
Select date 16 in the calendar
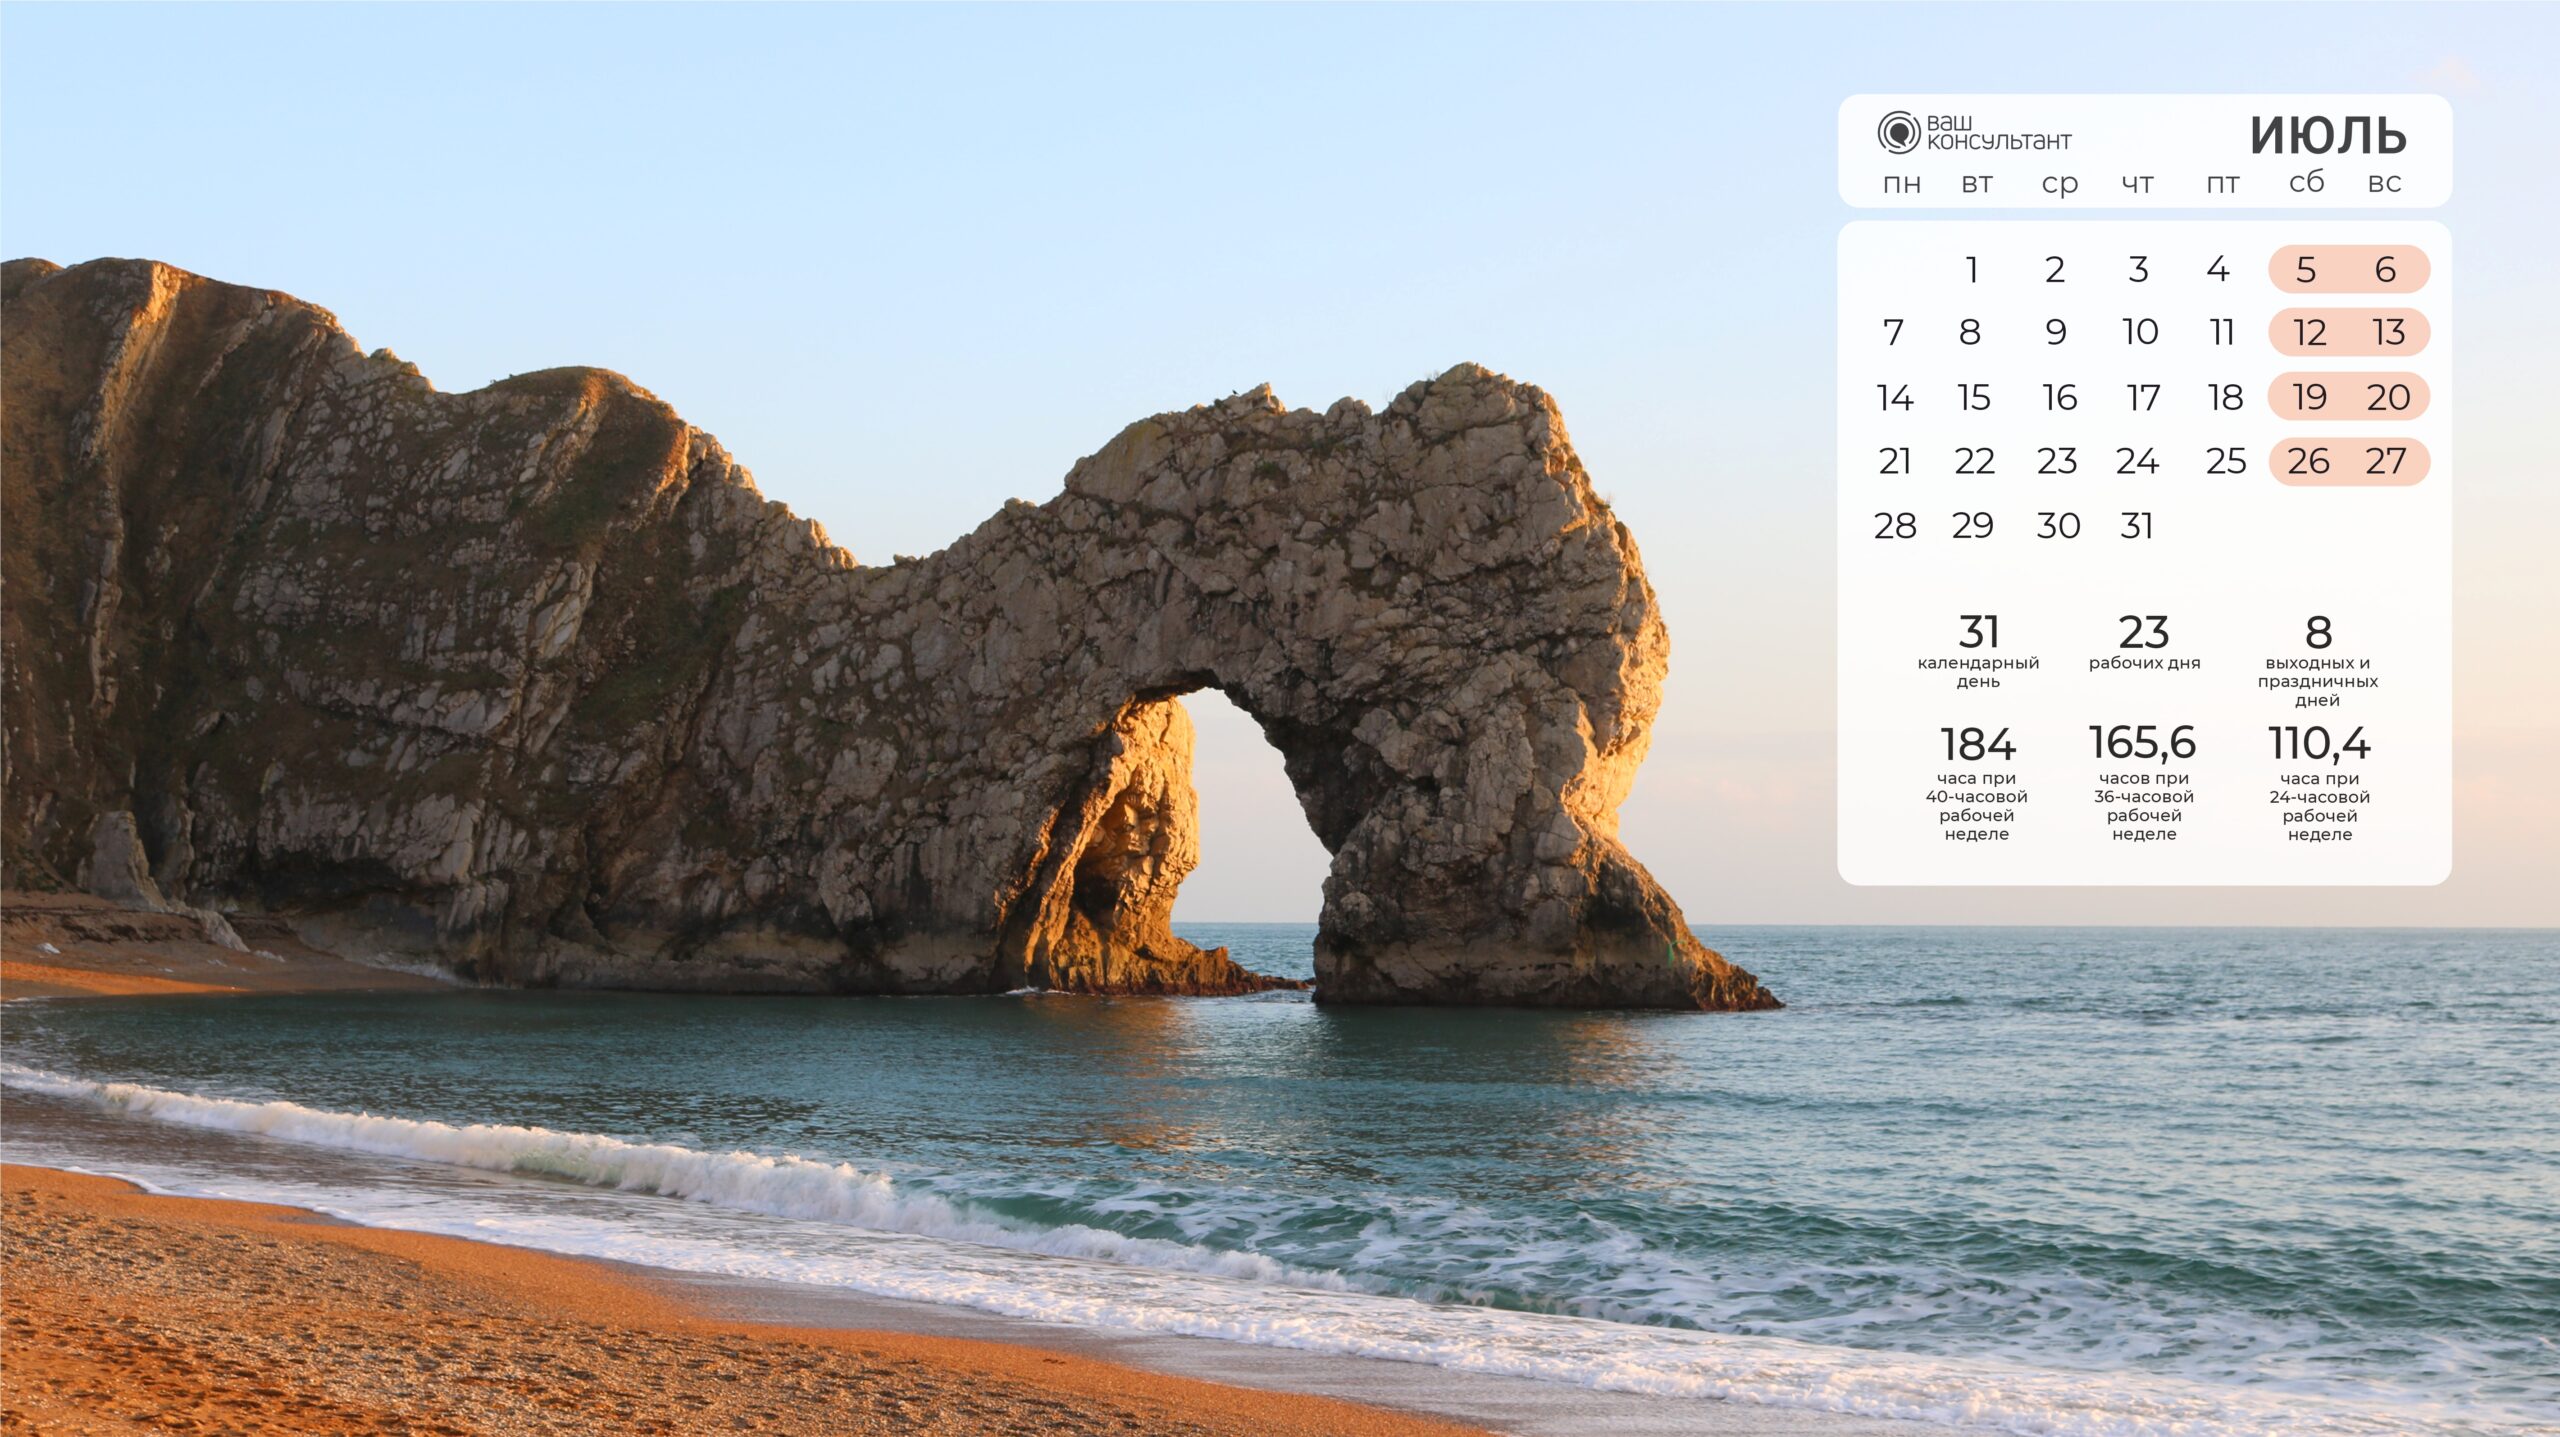(x=2060, y=398)
